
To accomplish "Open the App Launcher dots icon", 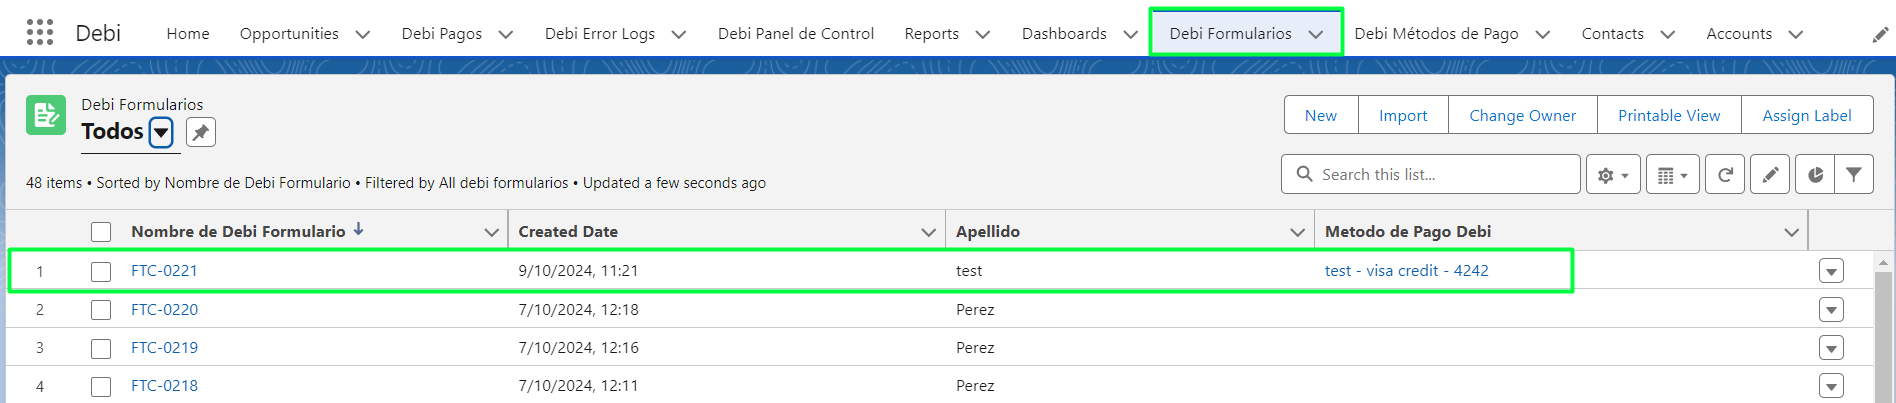I will (40, 33).
